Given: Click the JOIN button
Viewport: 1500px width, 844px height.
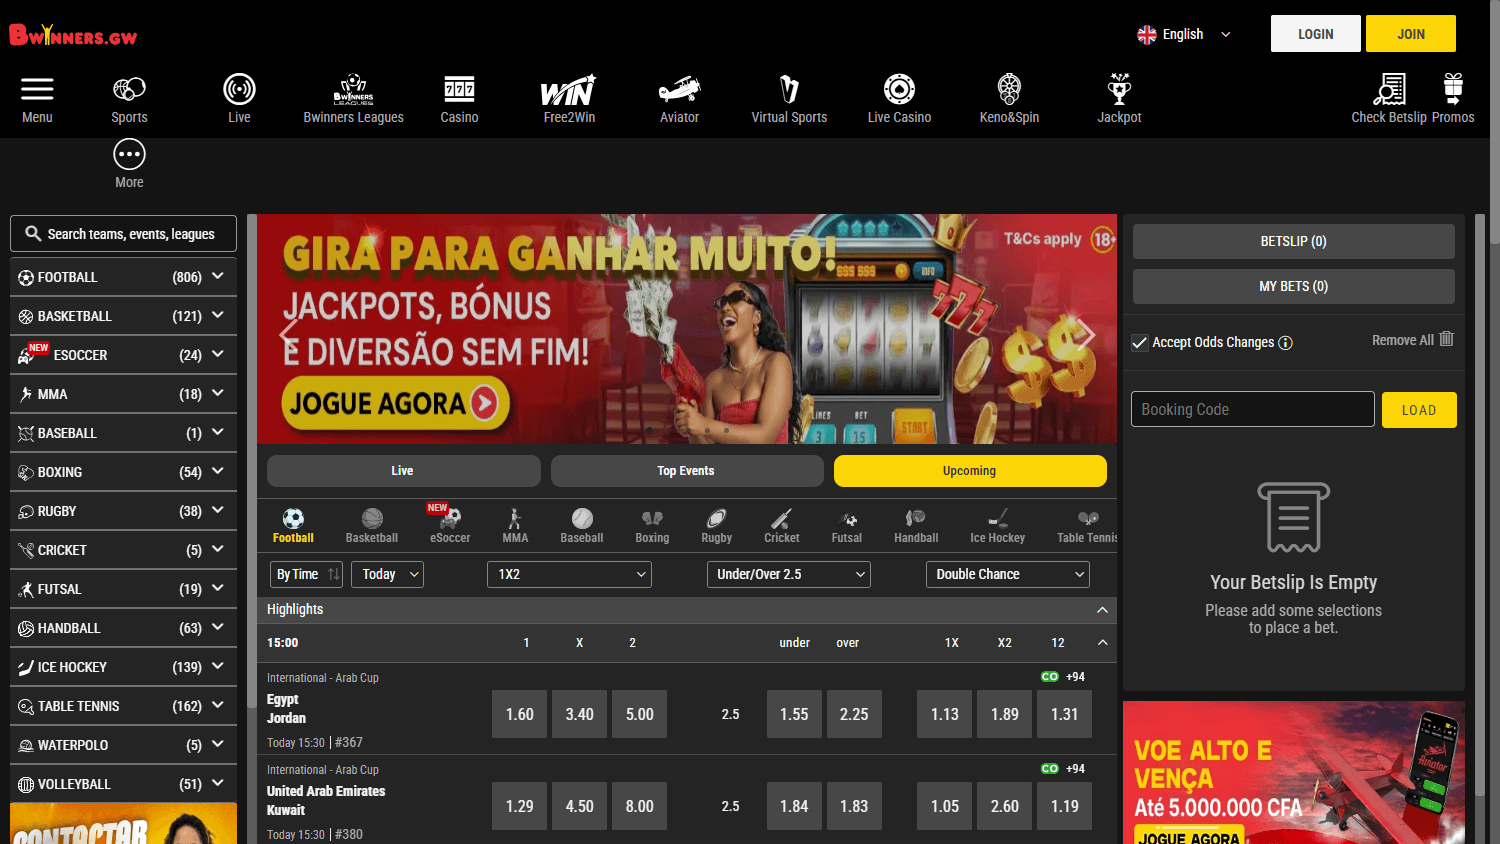Looking at the screenshot, I should [1410, 33].
